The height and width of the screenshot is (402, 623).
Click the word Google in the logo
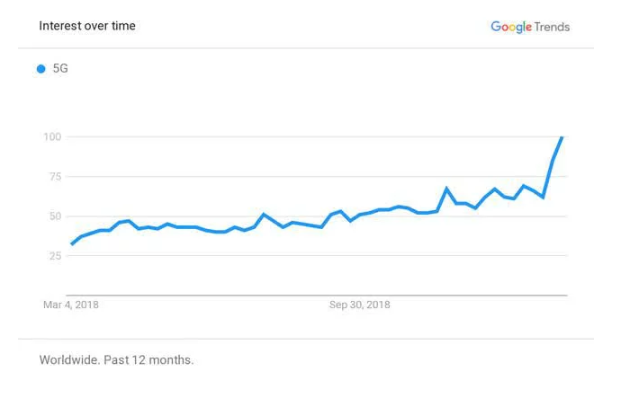pyautogui.click(x=511, y=27)
